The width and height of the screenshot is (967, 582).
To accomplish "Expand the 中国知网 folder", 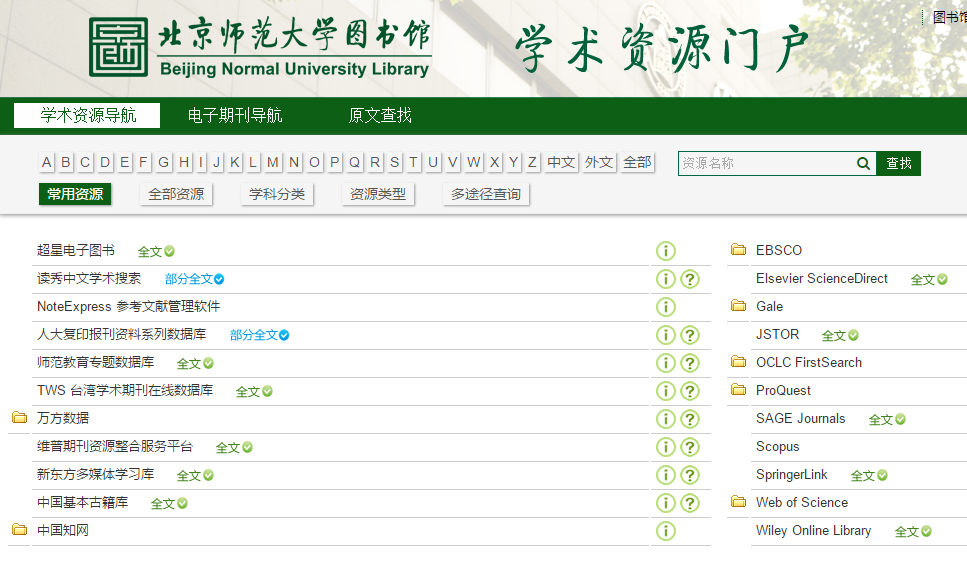I will click(x=19, y=530).
